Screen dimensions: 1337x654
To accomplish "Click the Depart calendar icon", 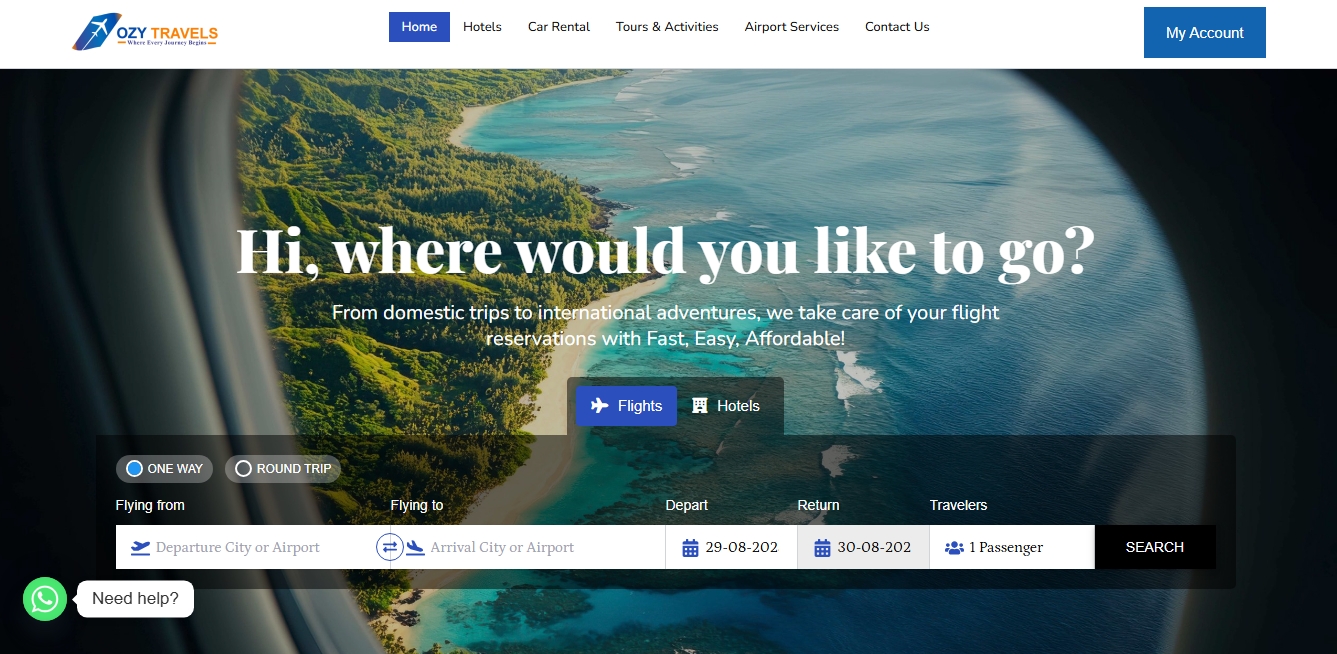I will pos(690,548).
